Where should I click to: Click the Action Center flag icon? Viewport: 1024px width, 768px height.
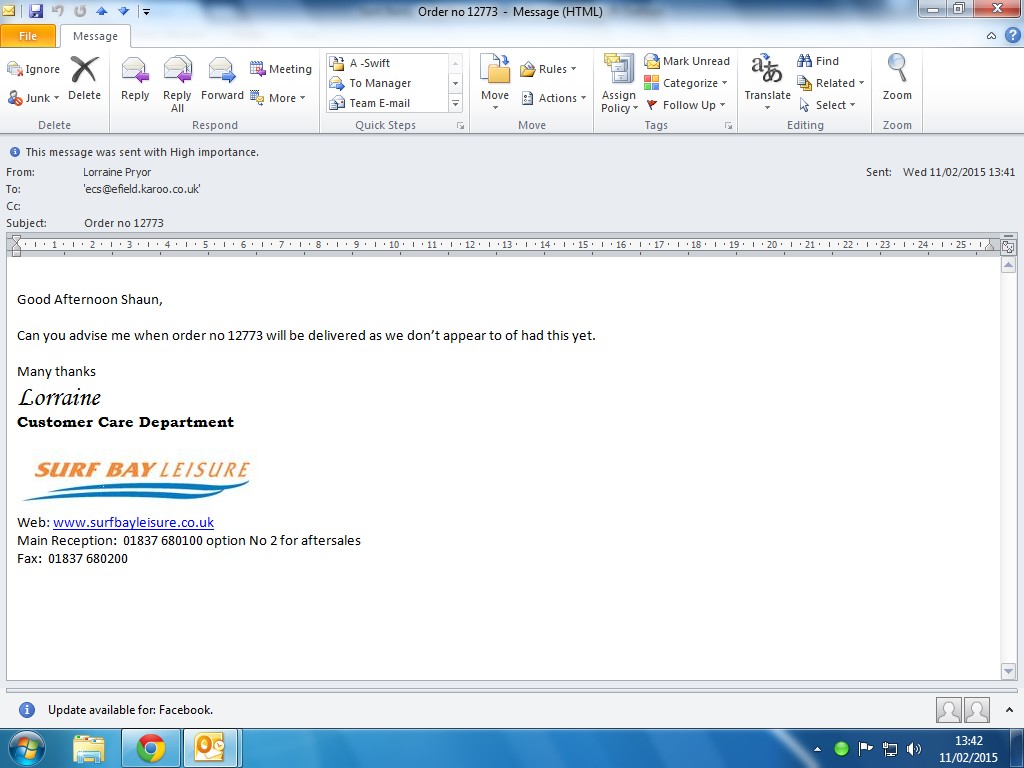coord(865,748)
